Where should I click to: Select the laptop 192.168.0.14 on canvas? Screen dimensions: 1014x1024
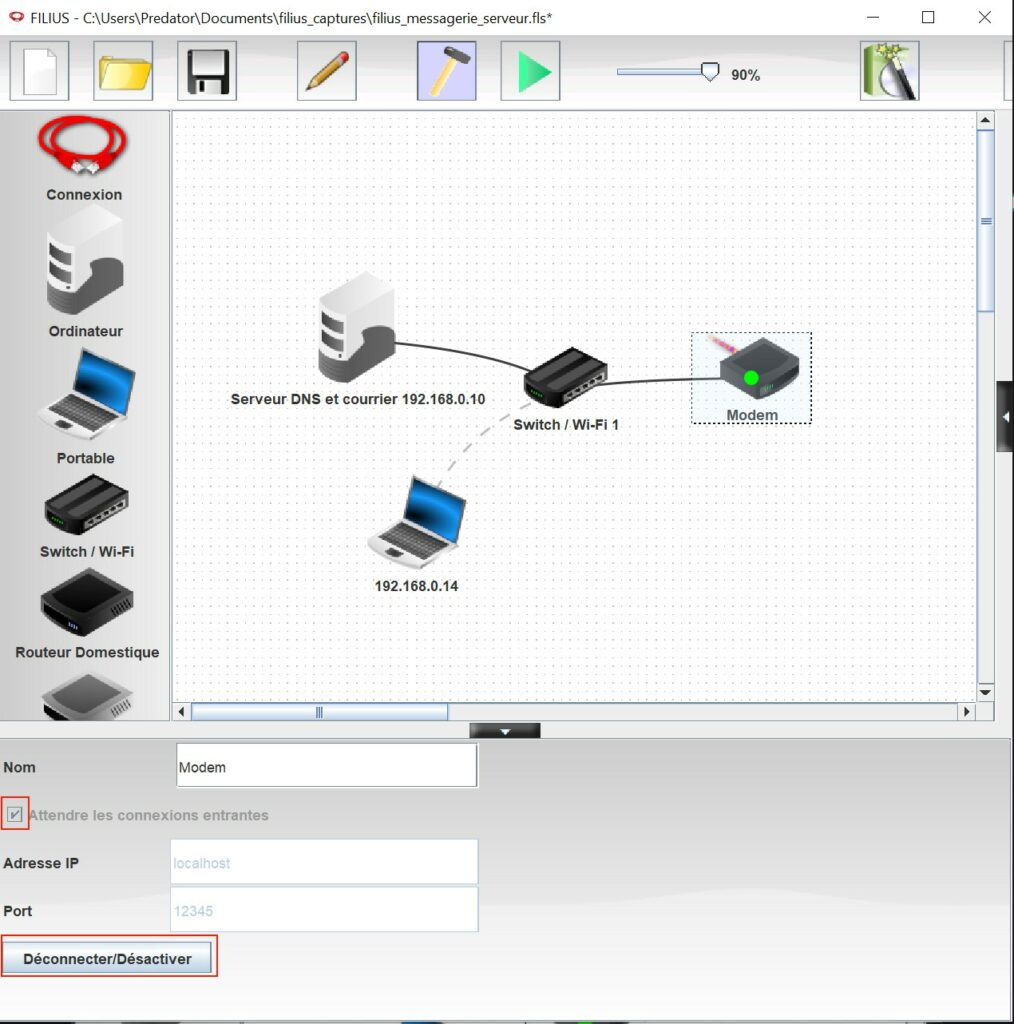click(x=417, y=522)
